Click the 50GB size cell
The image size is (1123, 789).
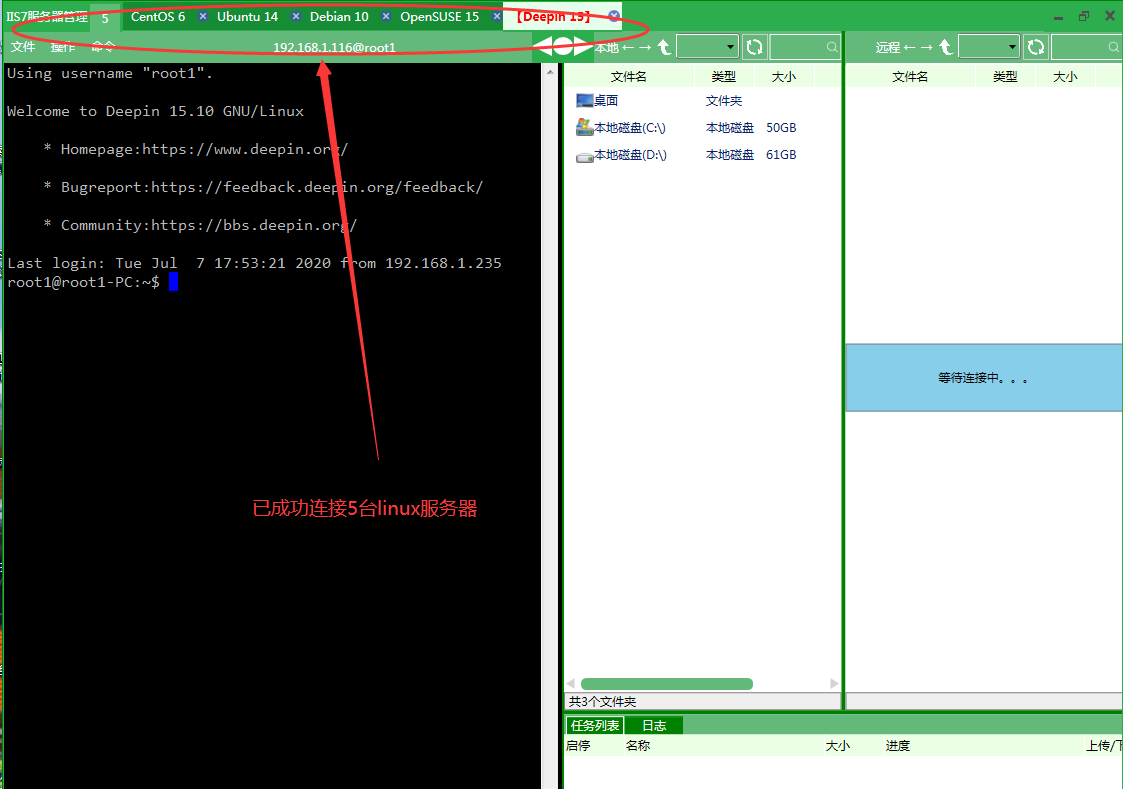(781, 127)
